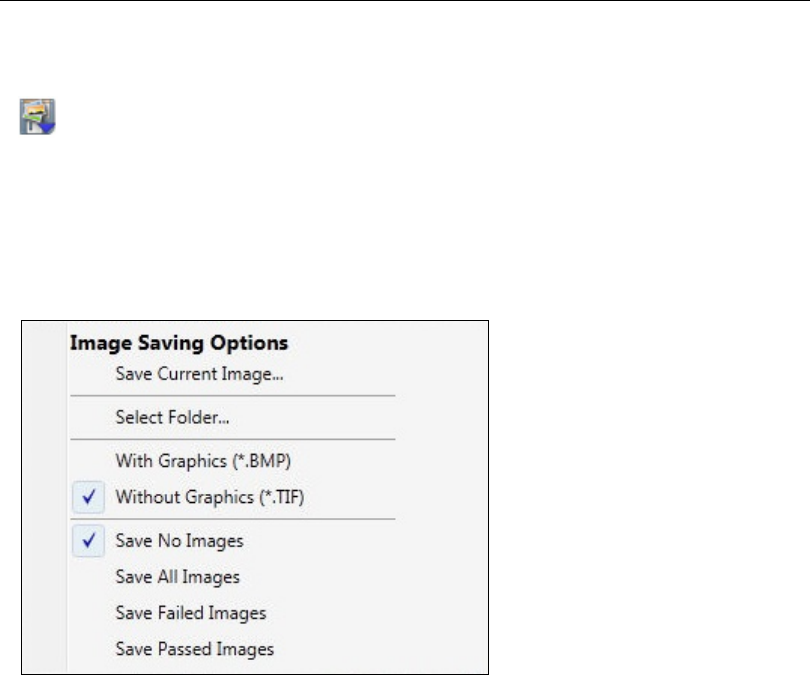Click the Image Saving Options menu header
810x675 pixels.
tap(179, 343)
